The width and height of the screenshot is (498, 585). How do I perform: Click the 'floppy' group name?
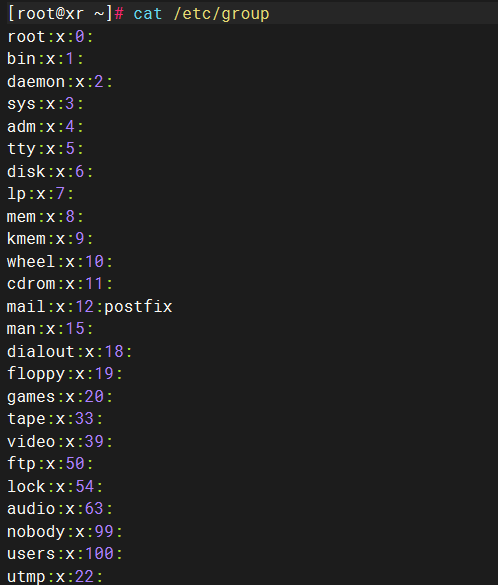click(36, 374)
